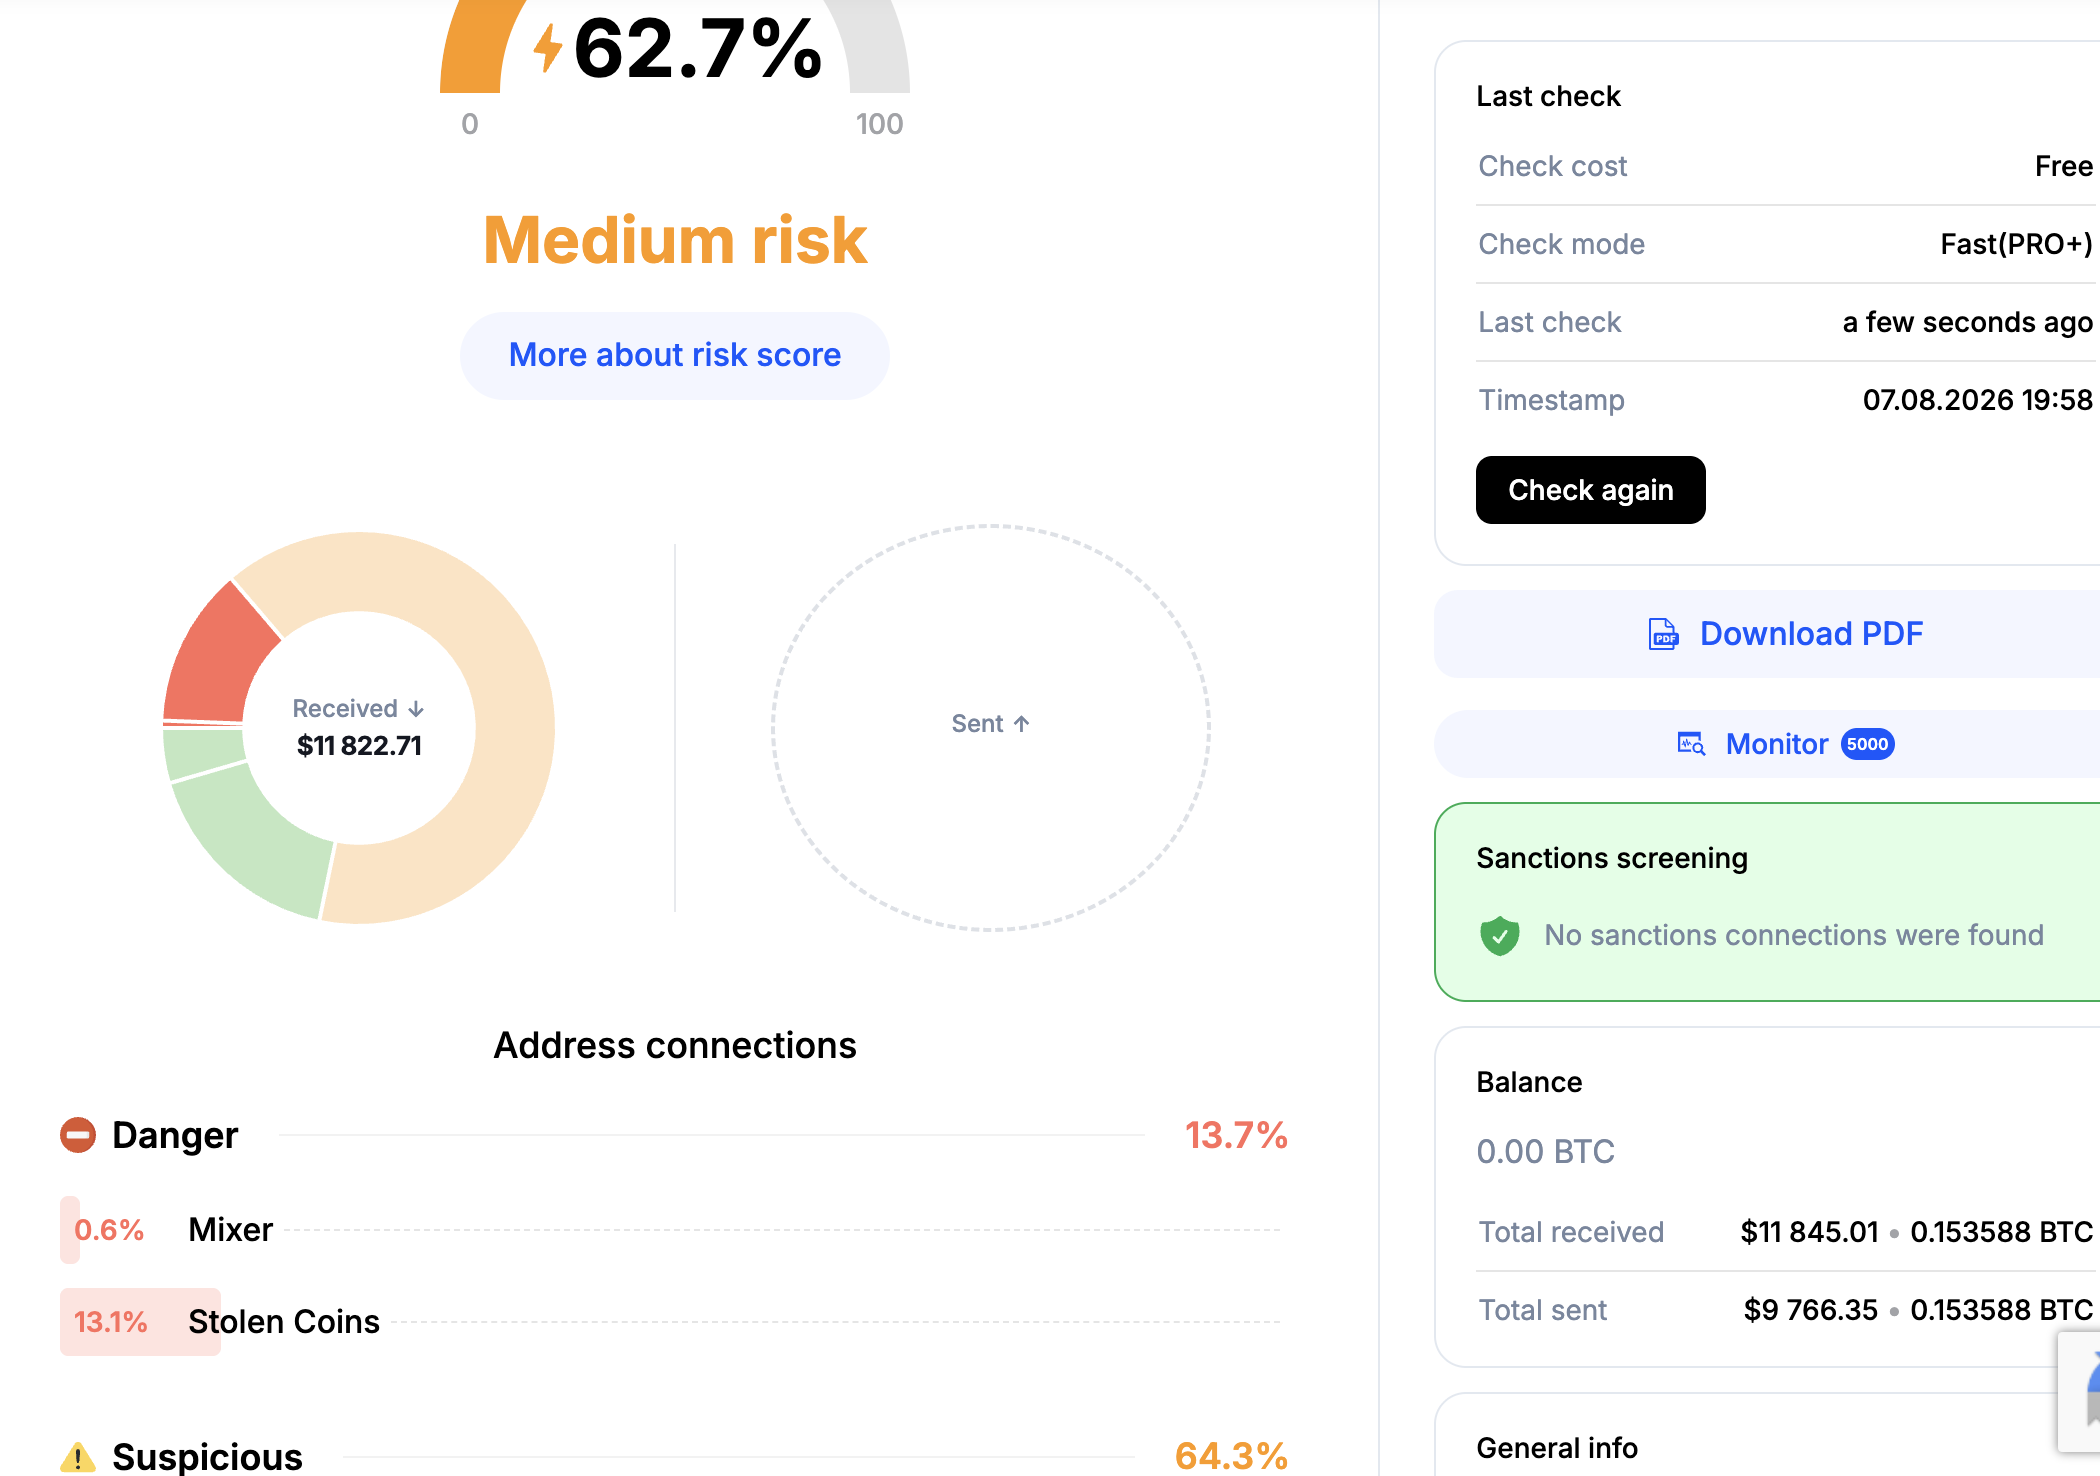Click the Received down-arrow in donut center

coord(416,709)
